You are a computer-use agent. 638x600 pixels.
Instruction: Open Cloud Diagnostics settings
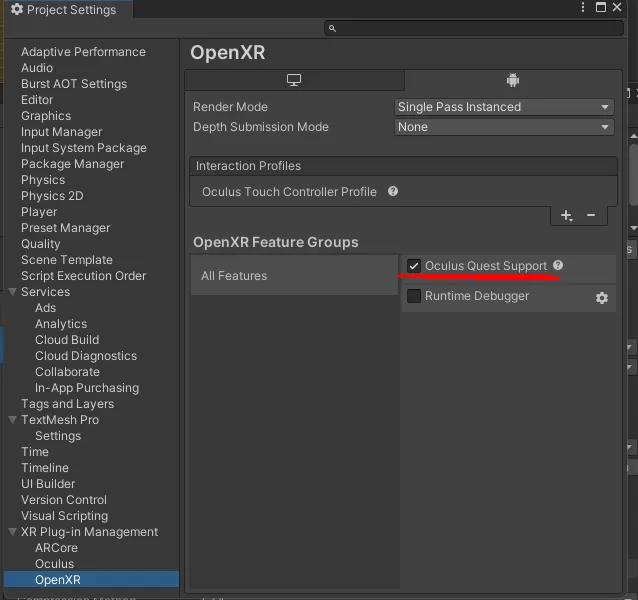click(x=86, y=356)
